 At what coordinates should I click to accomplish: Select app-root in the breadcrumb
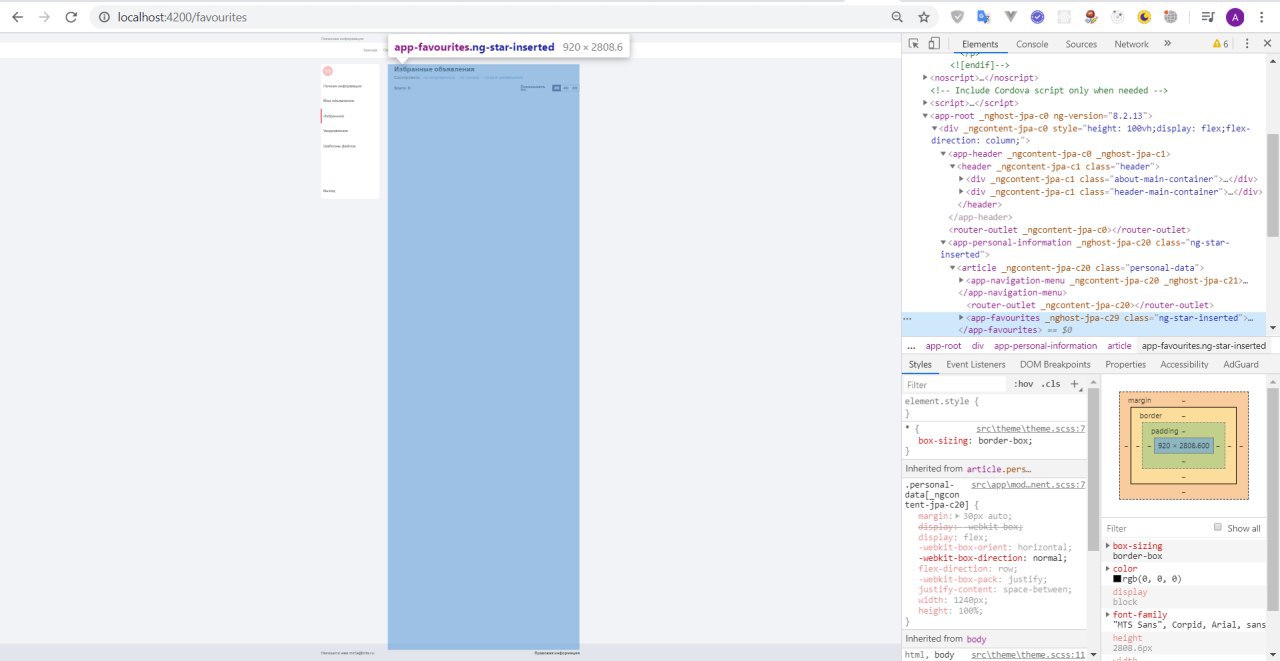pos(943,346)
